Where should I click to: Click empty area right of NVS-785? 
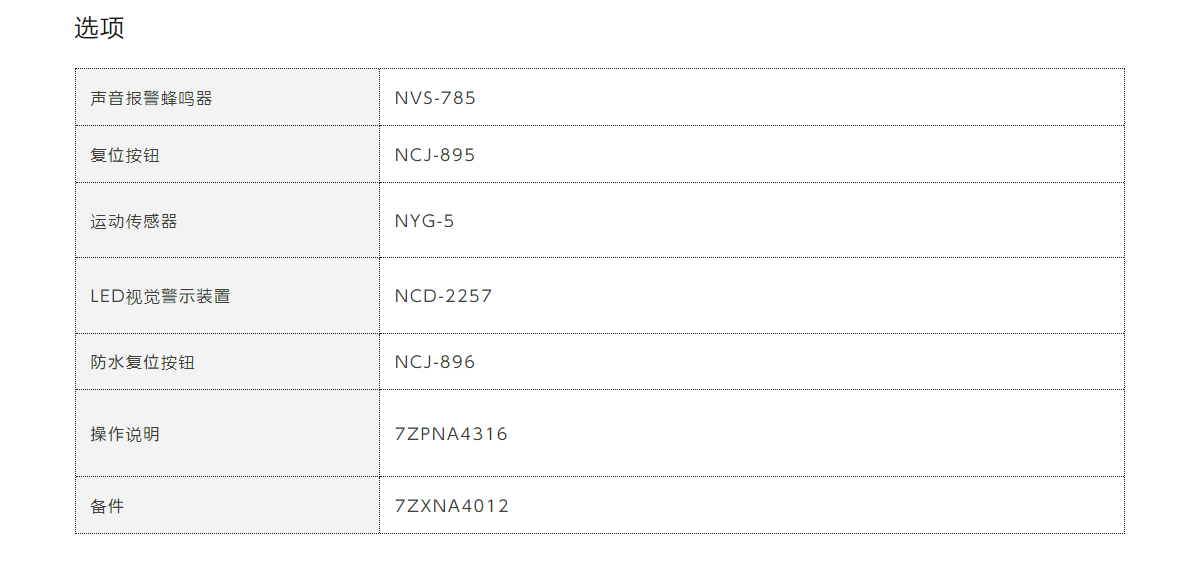(x=800, y=98)
